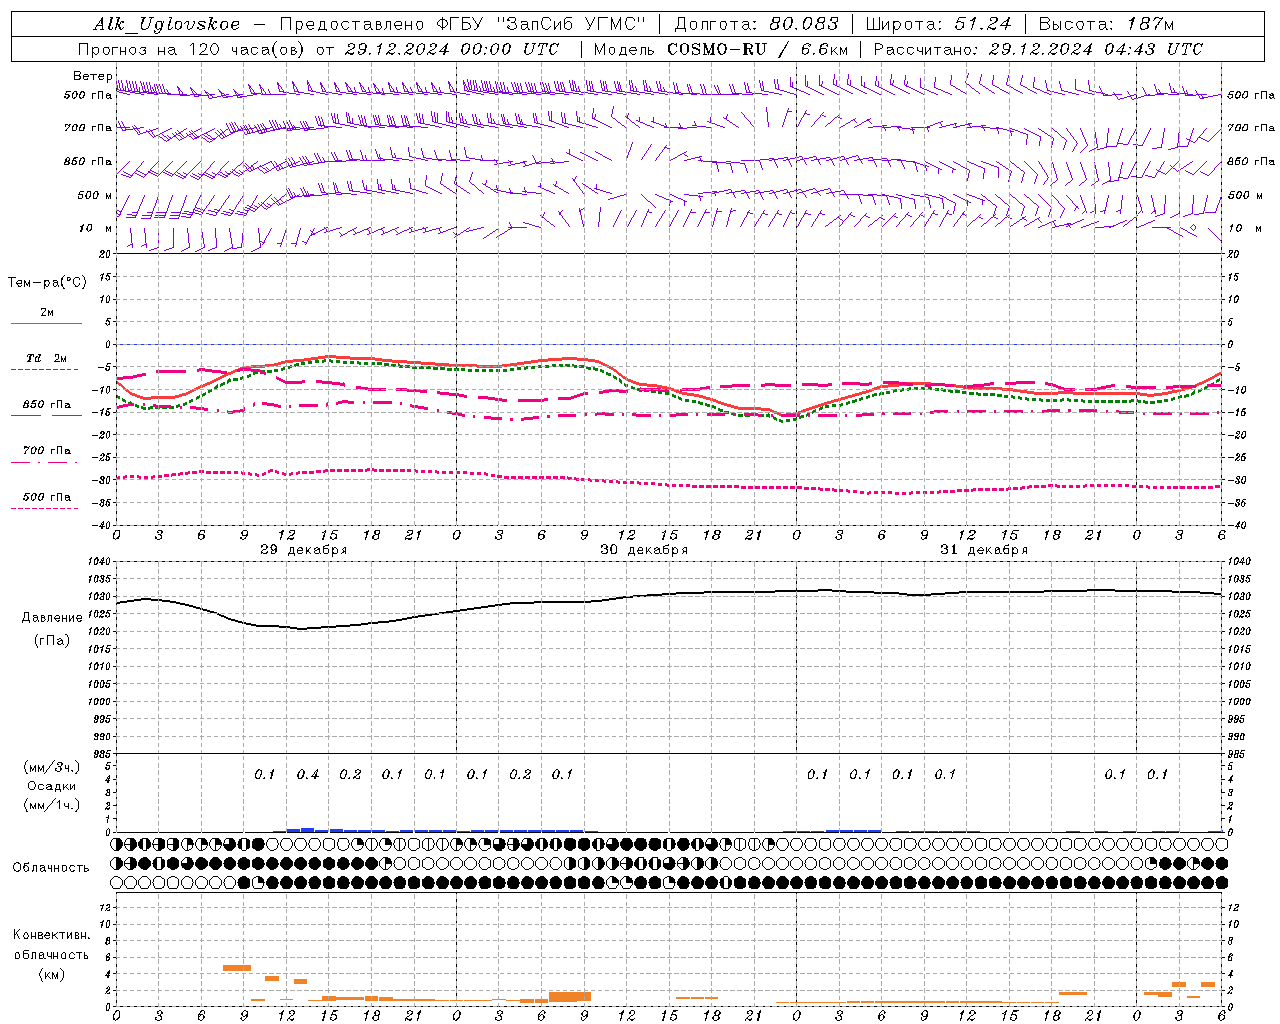Click the Тем-ра(°C) axis label
Screen dimensions: 1280x1024
pyautogui.click(x=47, y=283)
